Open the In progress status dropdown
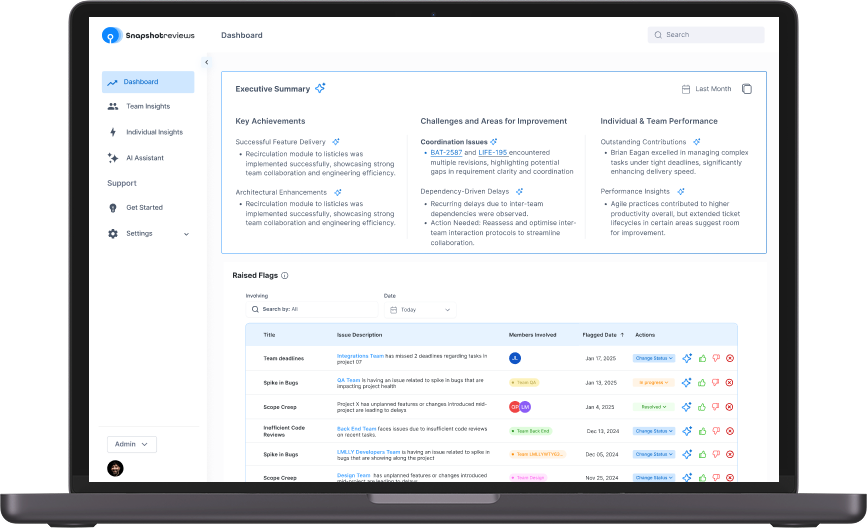The width and height of the screenshot is (867, 528). point(654,383)
